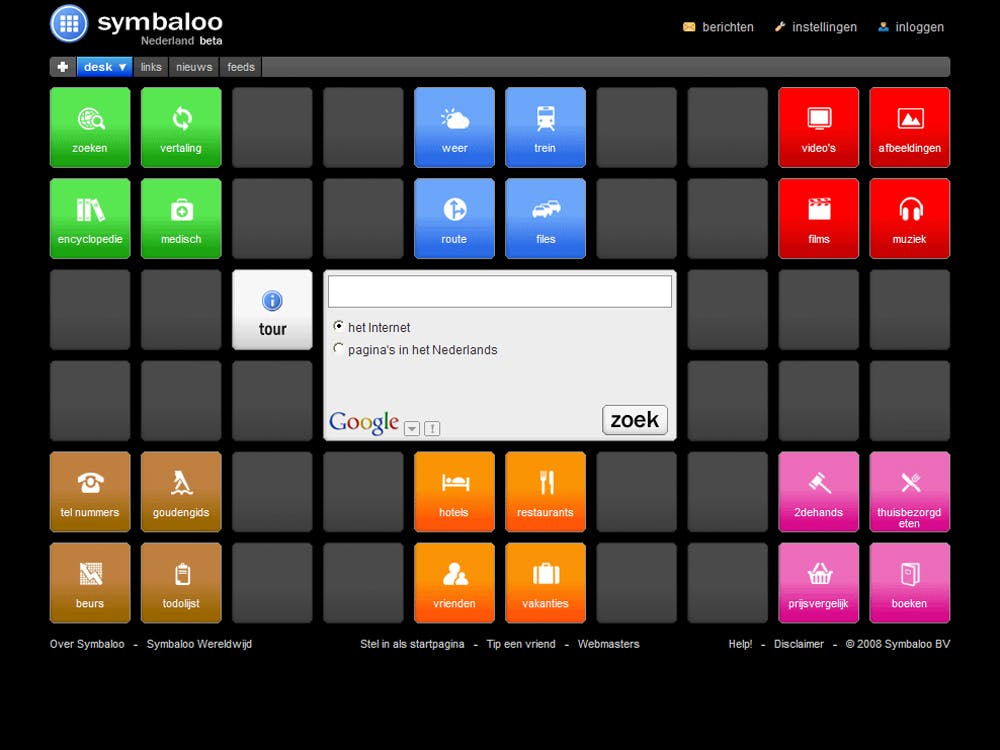1000x750 pixels.
Task: Open the boeken tile
Action: (909, 583)
